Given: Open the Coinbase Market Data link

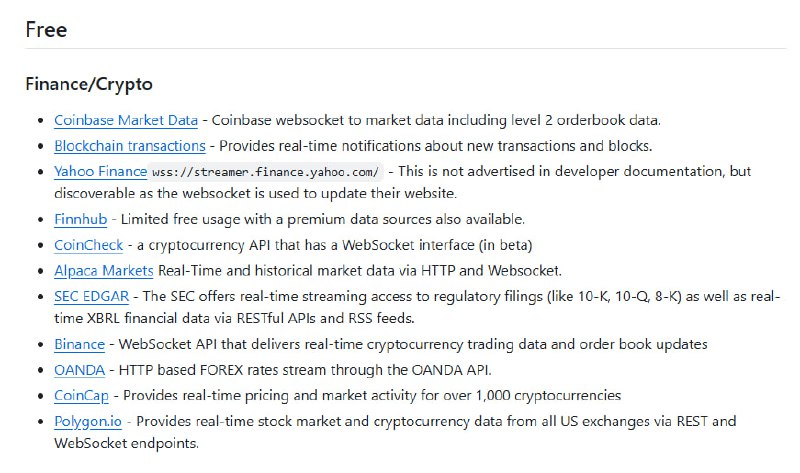Looking at the screenshot, I should tap(126, 120).
